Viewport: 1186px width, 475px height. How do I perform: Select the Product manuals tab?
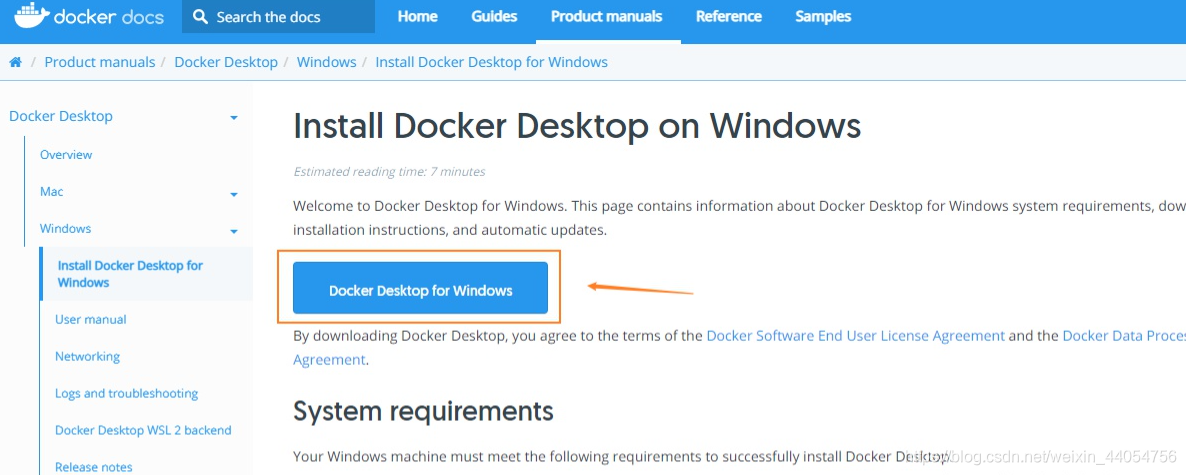(x=607, y=17)
